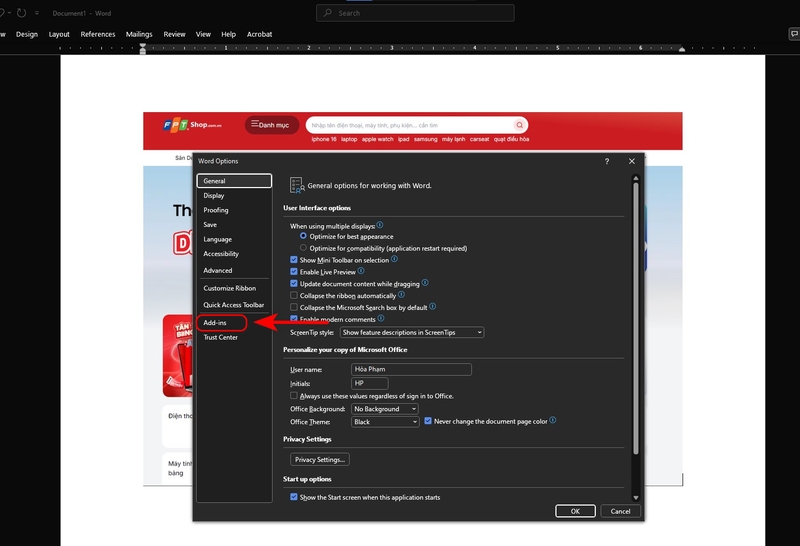Click info icon beside Collapse the ribbon automatically
Viewport: 800px width, 546px height.
click(401, 295)
